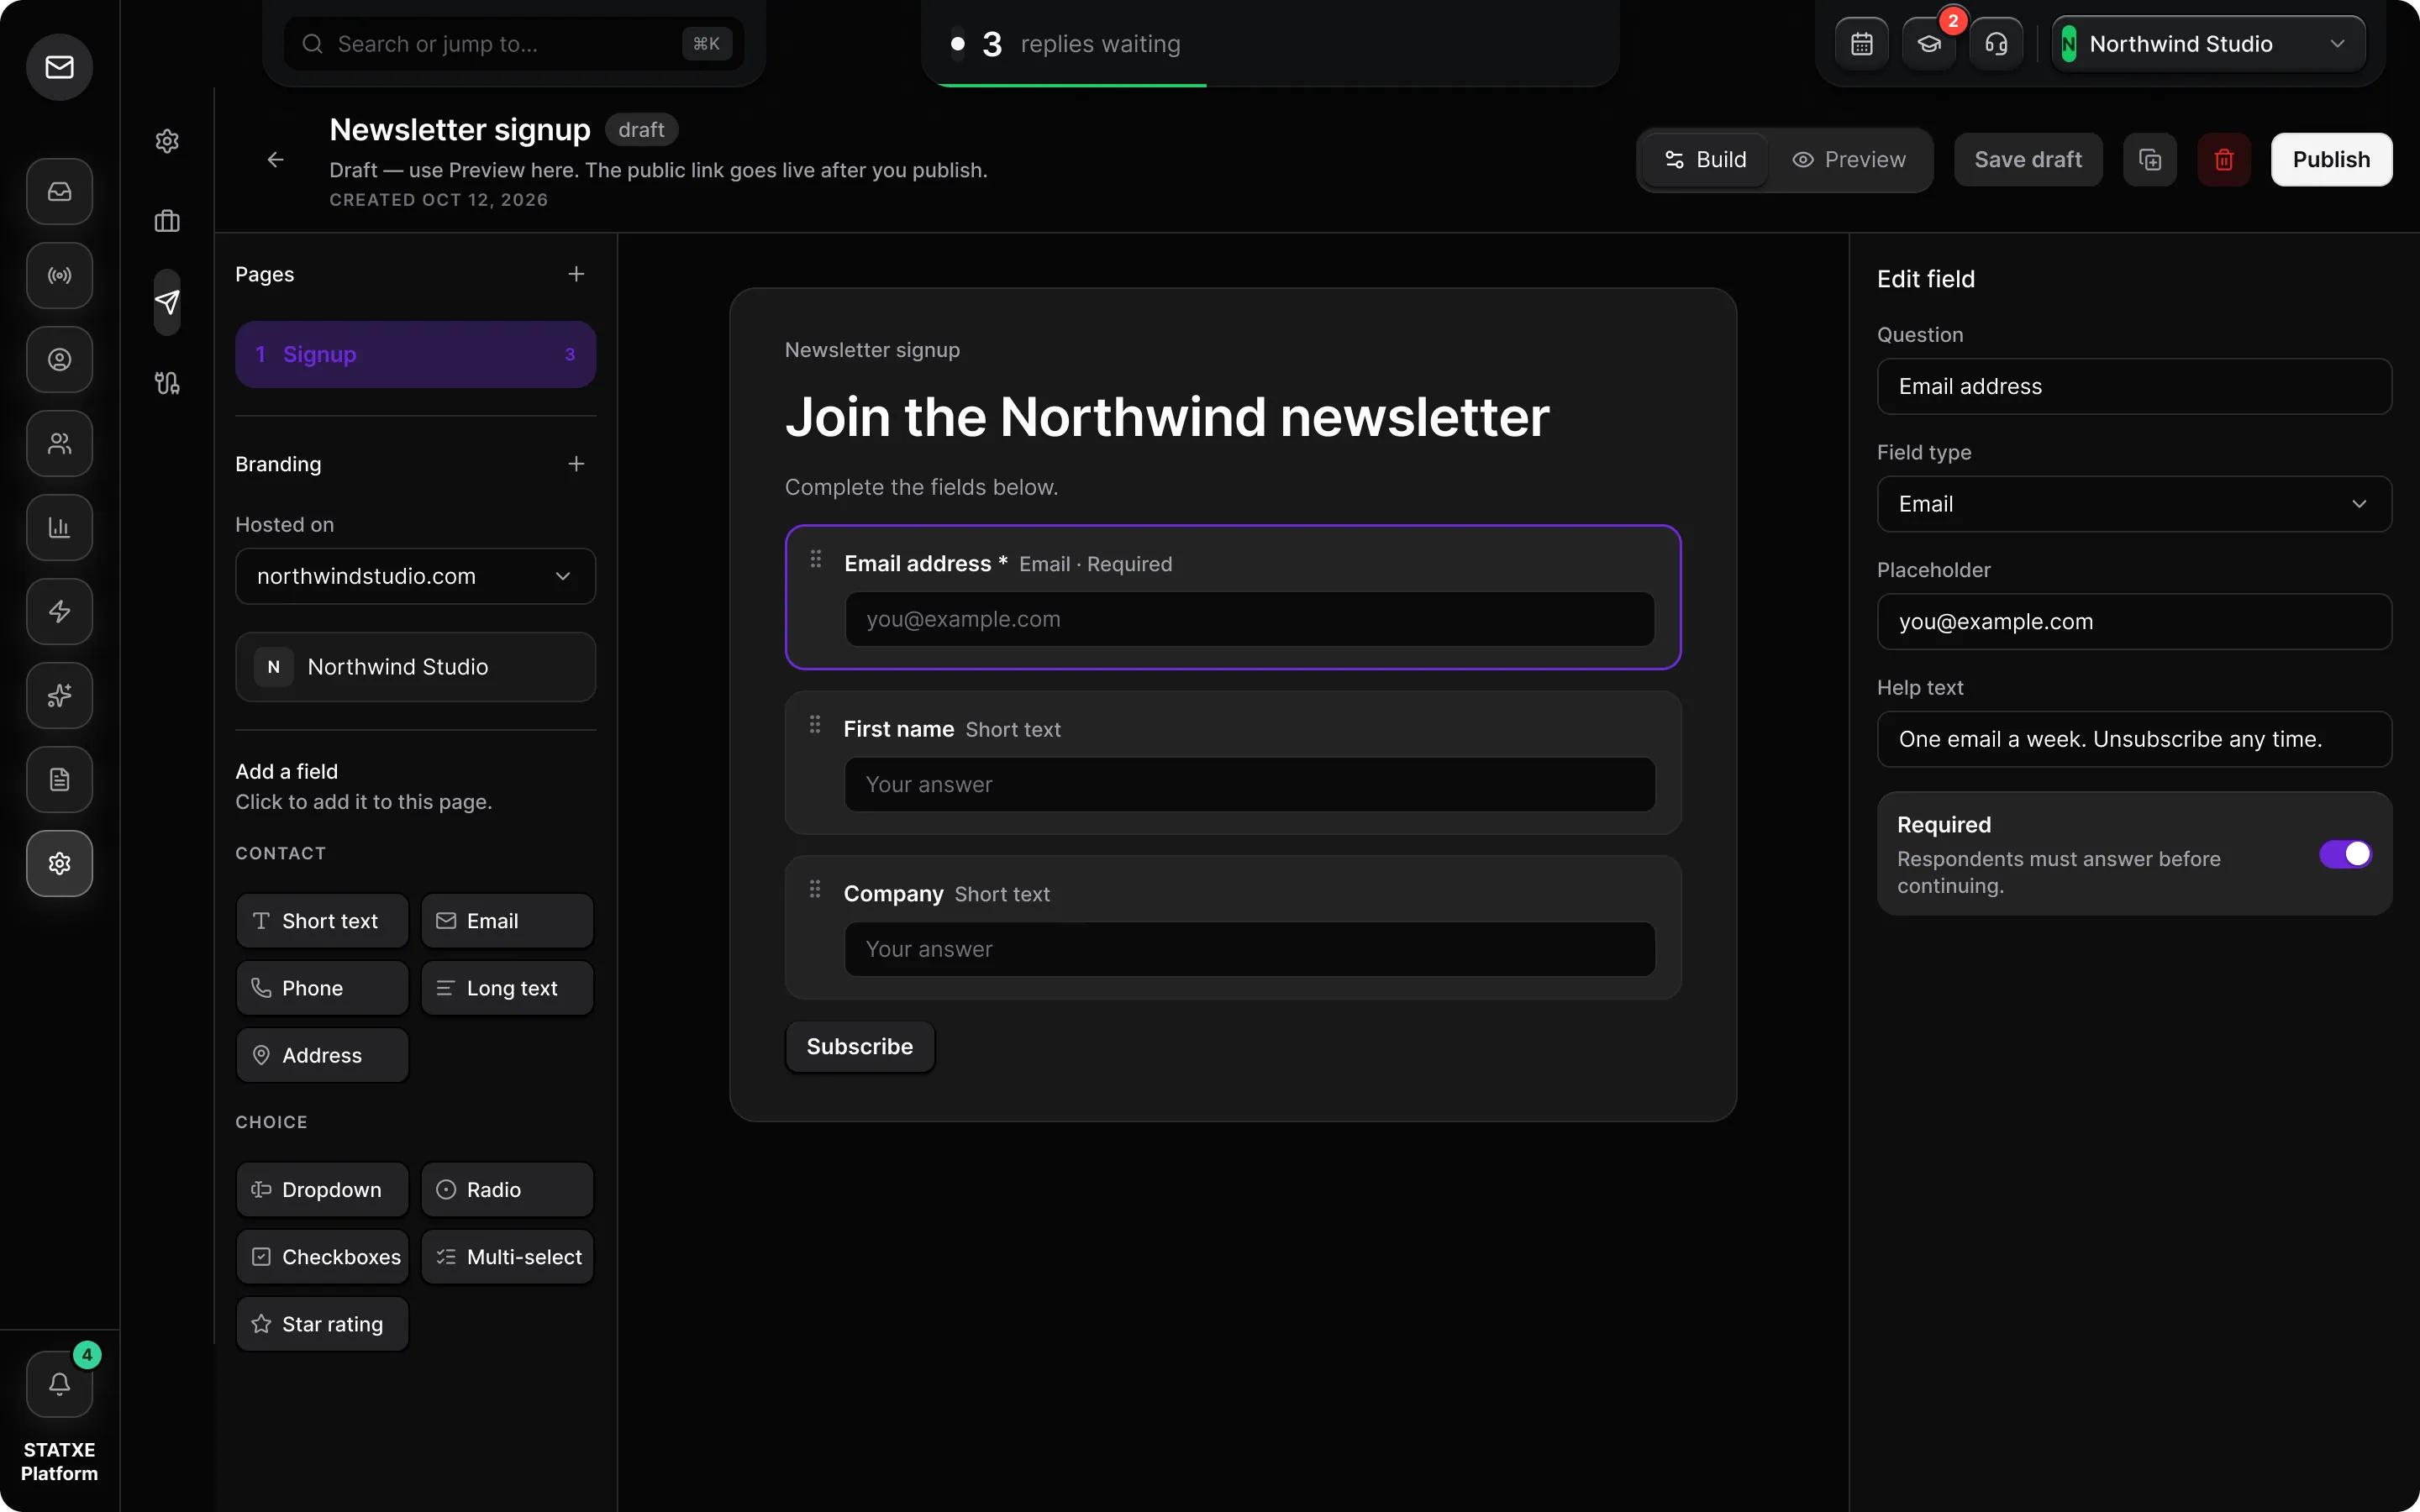Image resolution: width=2420 pixels, height=1512 pixels.
Task: Open the broadcast signal icon in the sidebar
Action: tap(59, 275)
